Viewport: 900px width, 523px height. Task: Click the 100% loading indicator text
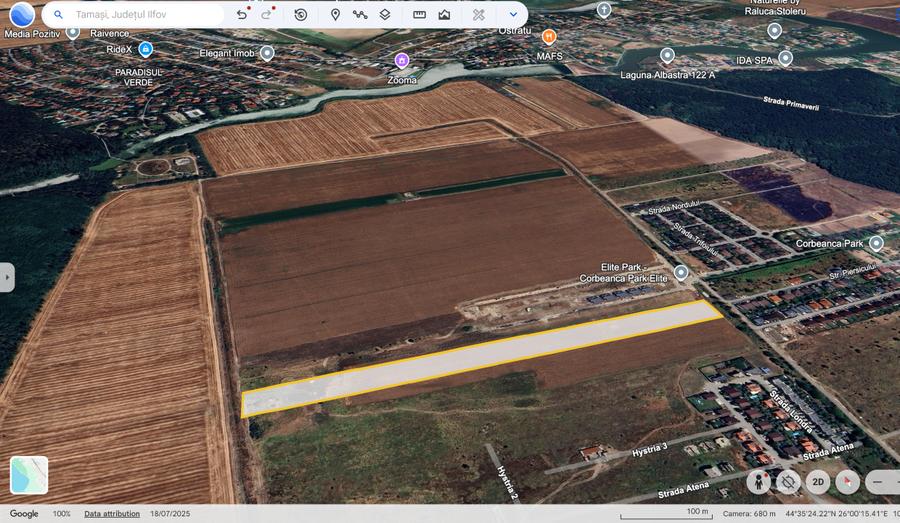[x=61, y=514]
